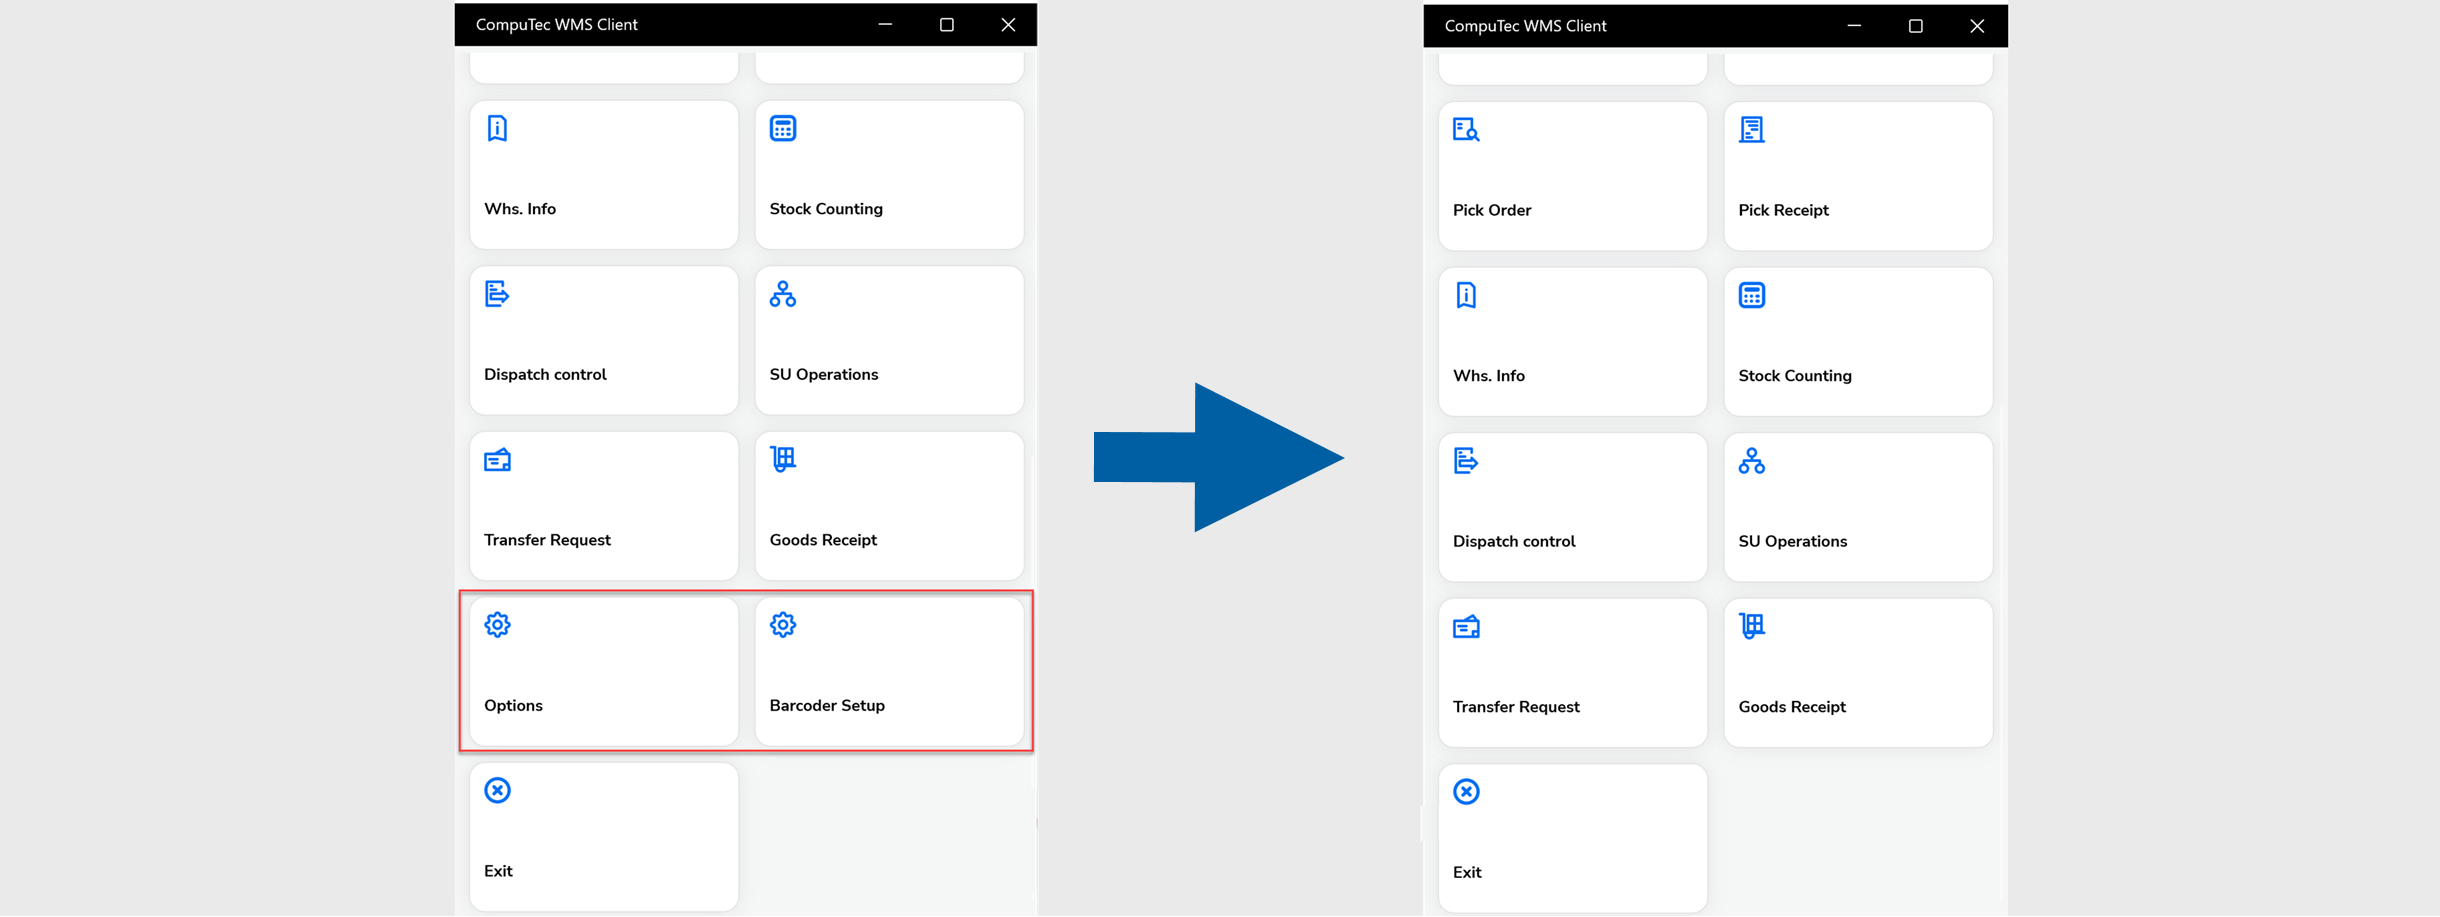This screenshot has height=917, width=2440.
Task: Open Transfer Request label in left window
Action: coord(547,540)
